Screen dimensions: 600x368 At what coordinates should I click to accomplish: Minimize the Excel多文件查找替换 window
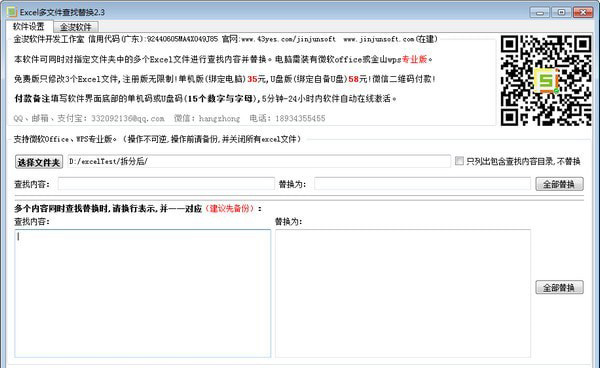tap(540, 12)
